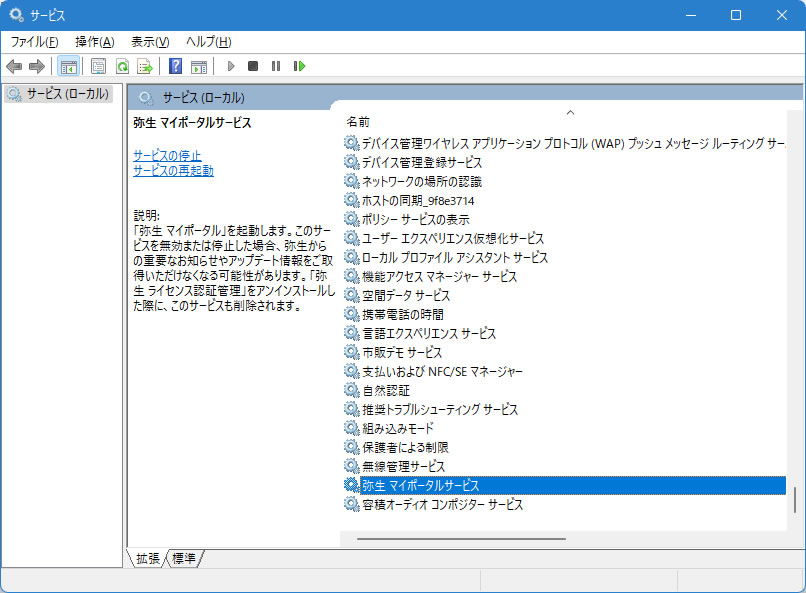806x593 pixels.
Task: Click the Back arrow in the toolbar
Action: pyautogui.click(x=14, y=67)
